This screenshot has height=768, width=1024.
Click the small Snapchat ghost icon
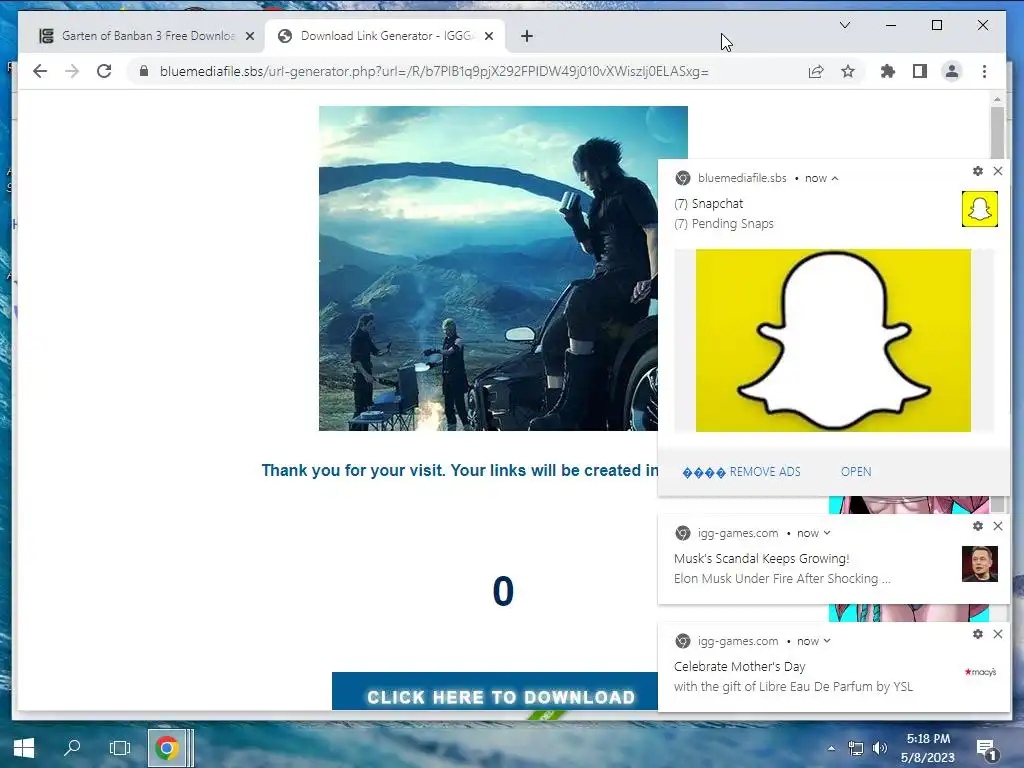[x=980, y=209]
